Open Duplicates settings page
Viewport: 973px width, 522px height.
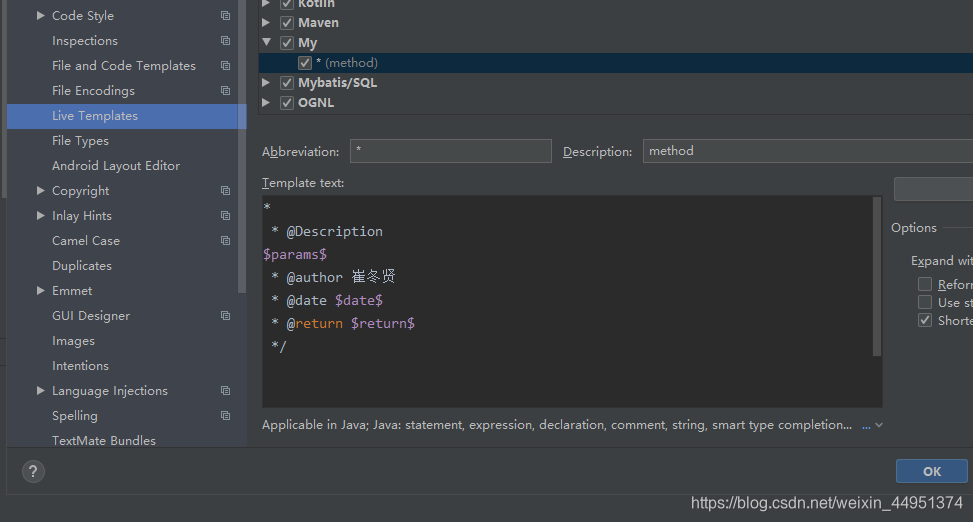[x=82, y=266]
